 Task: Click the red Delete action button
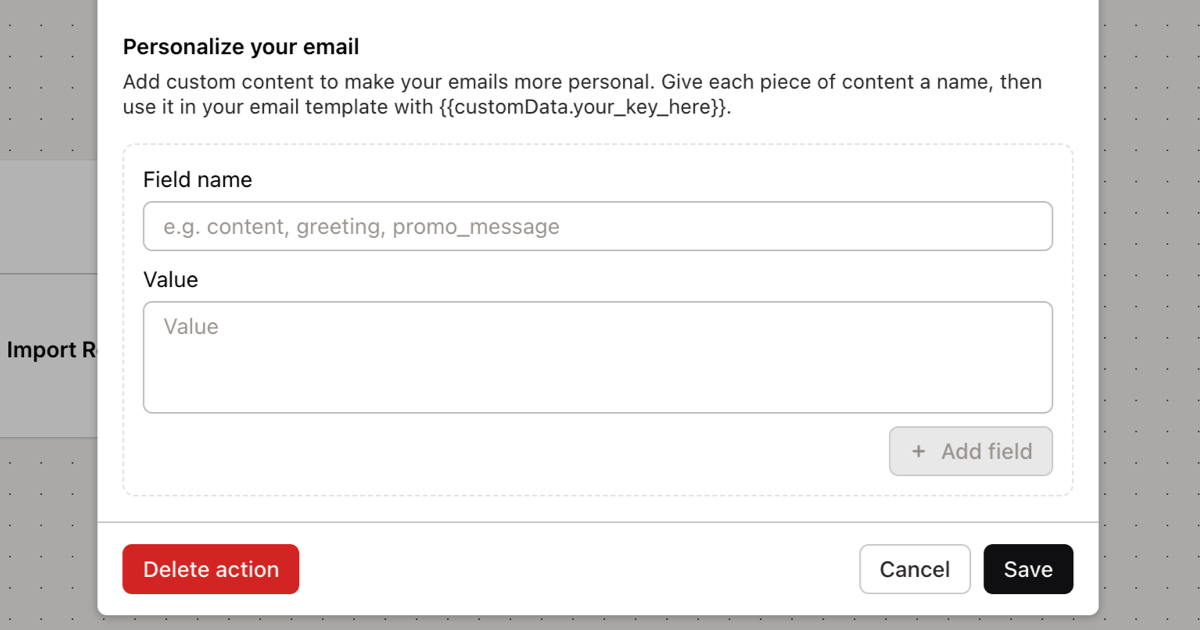coord(210,569)
